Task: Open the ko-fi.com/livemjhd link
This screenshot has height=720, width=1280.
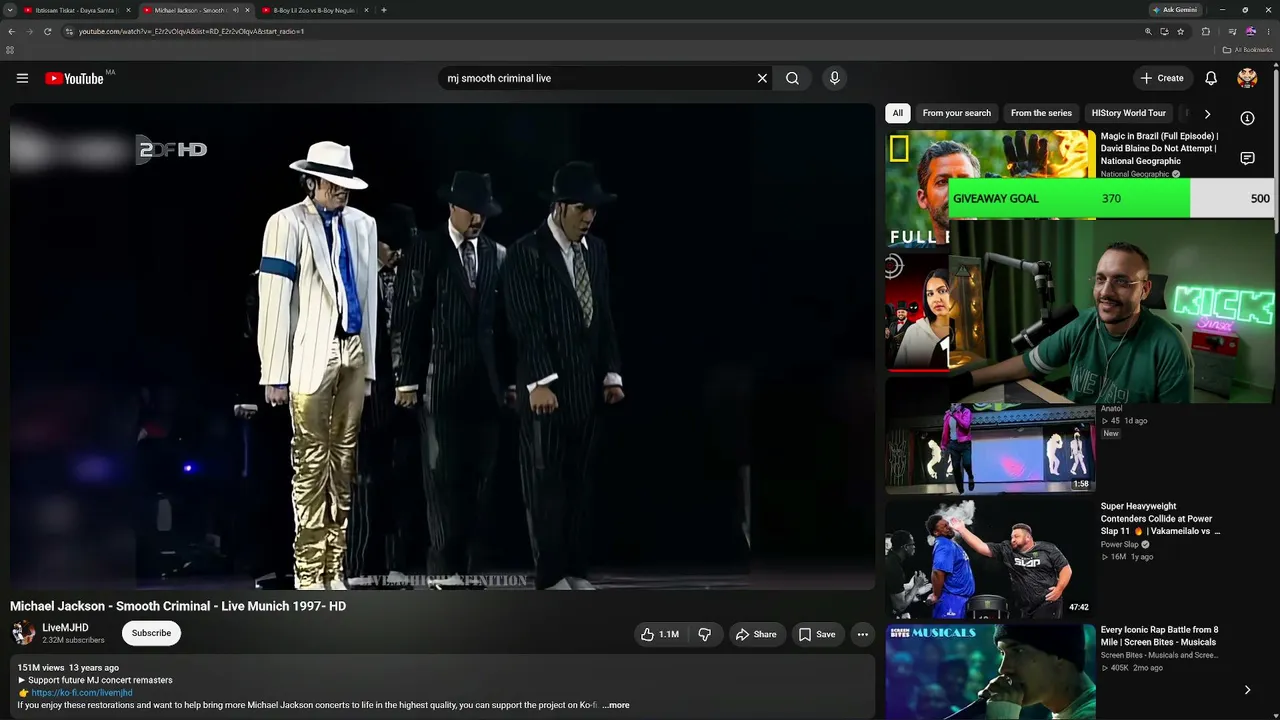Action: point(82,693)
